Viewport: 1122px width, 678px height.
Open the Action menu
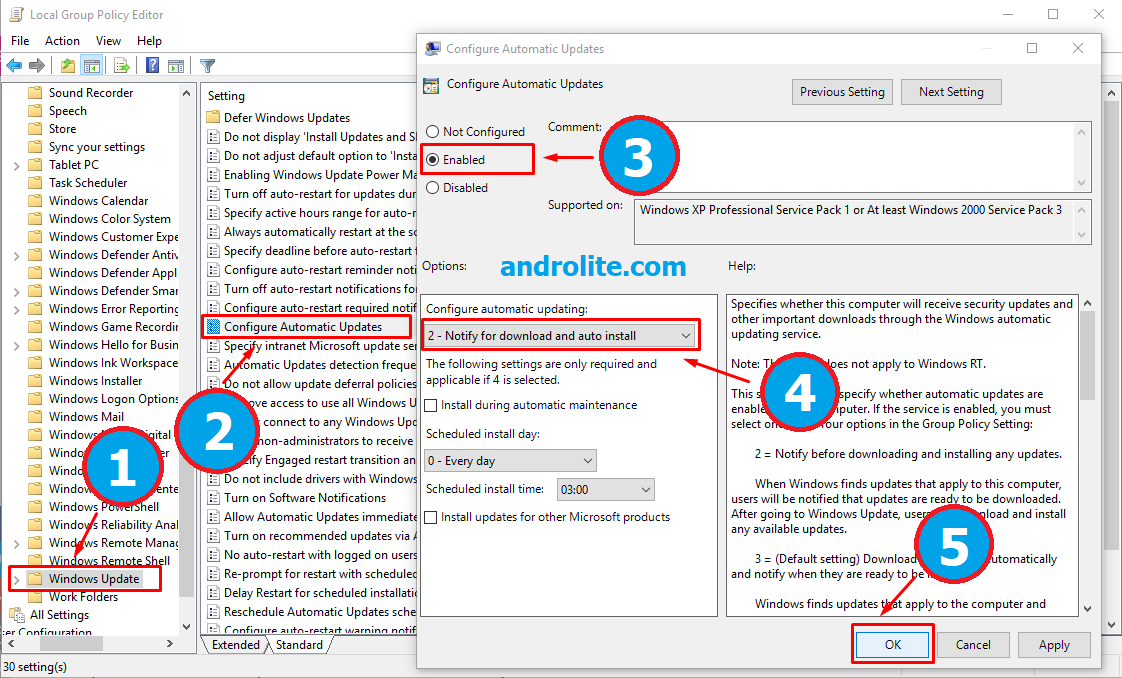(62, 41)
